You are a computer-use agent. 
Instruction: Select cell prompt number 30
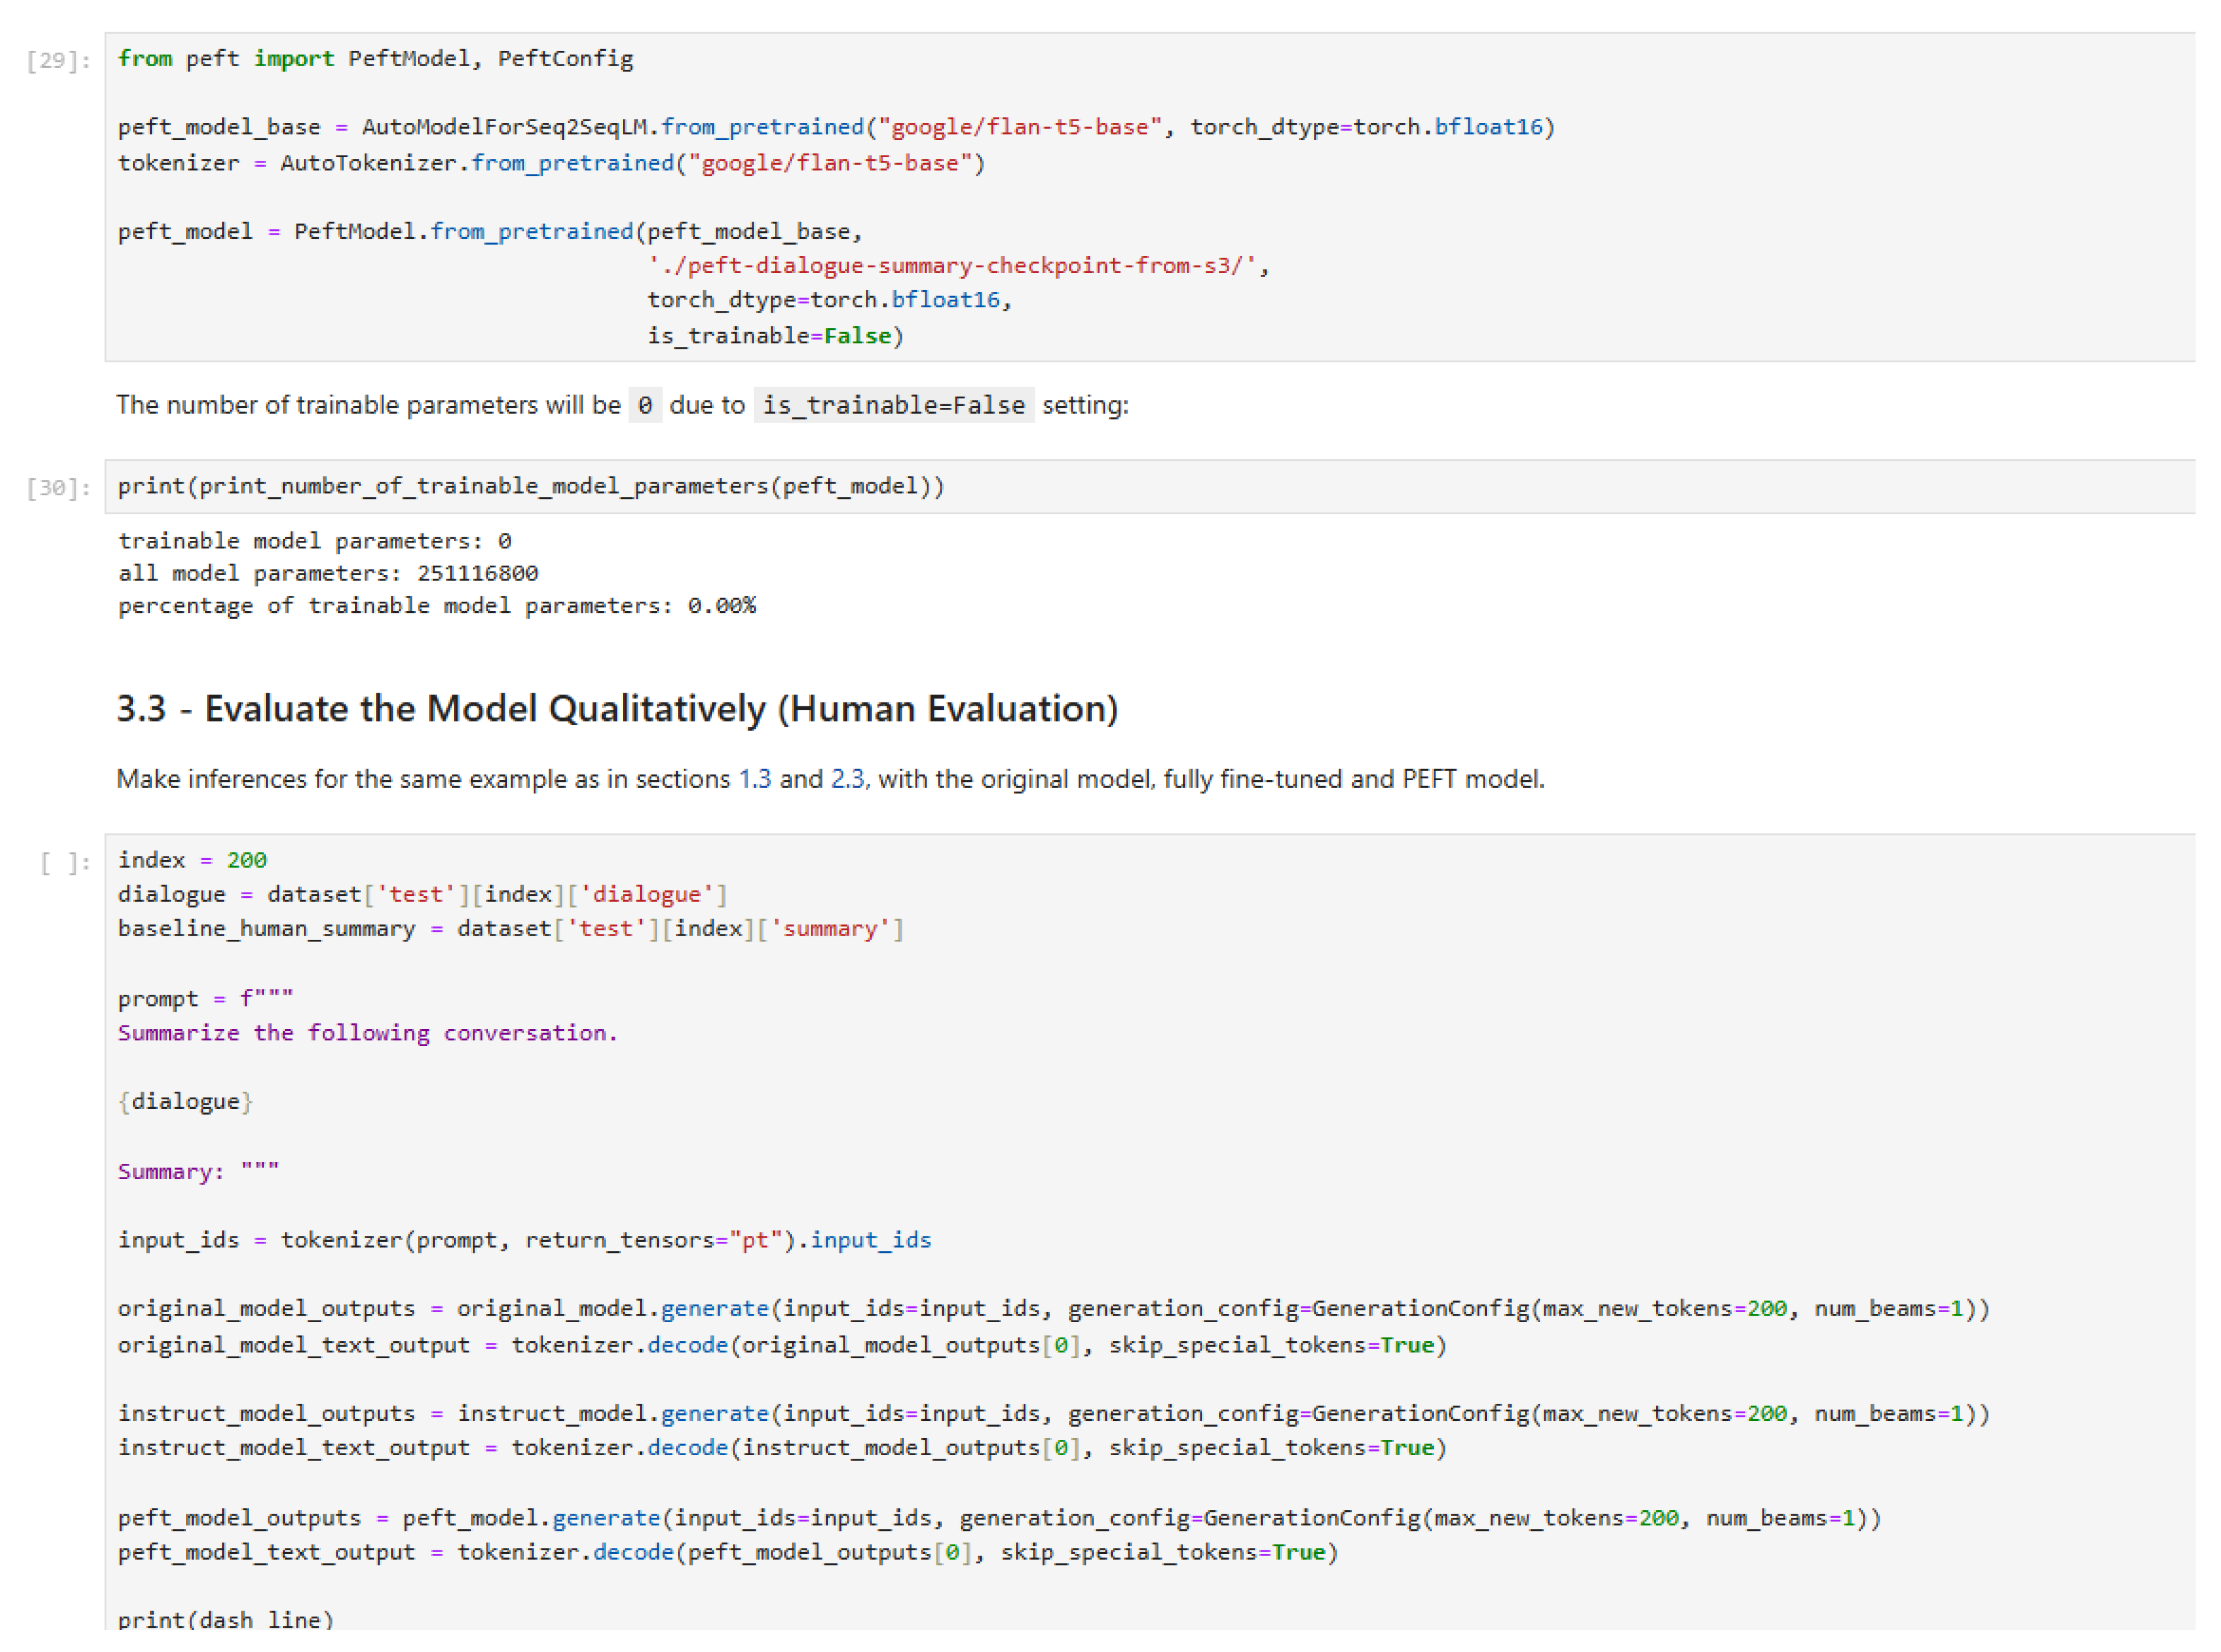58,488
